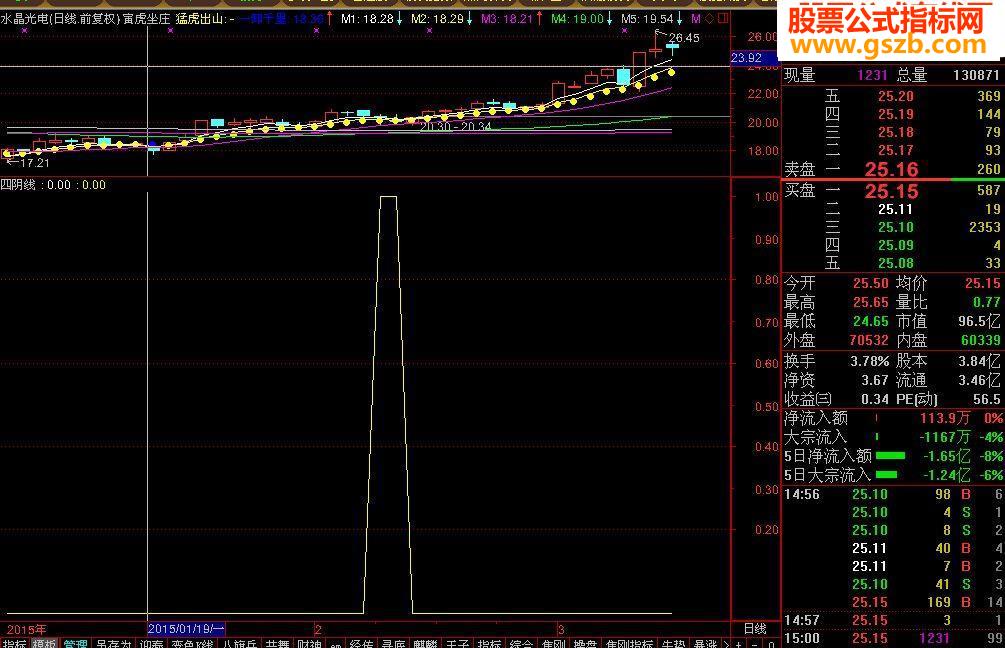
Task: Click the buy-one price 25.15
Action: coord(892,191)
